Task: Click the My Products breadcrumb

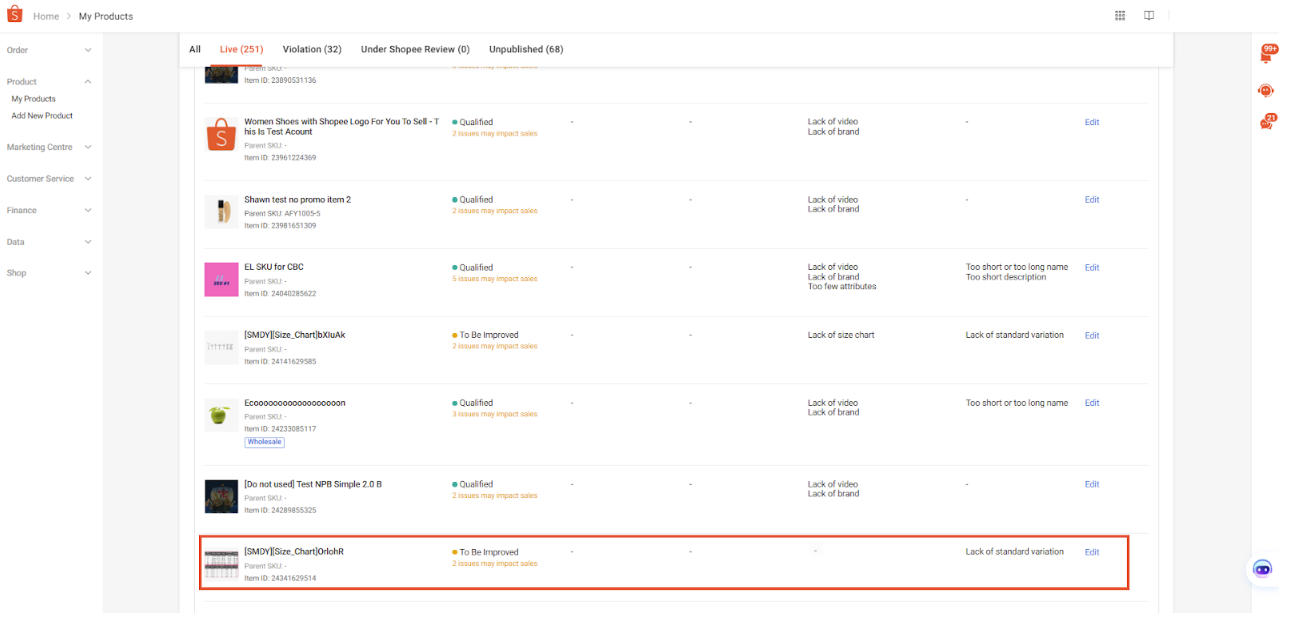Action: coord(106,16)
